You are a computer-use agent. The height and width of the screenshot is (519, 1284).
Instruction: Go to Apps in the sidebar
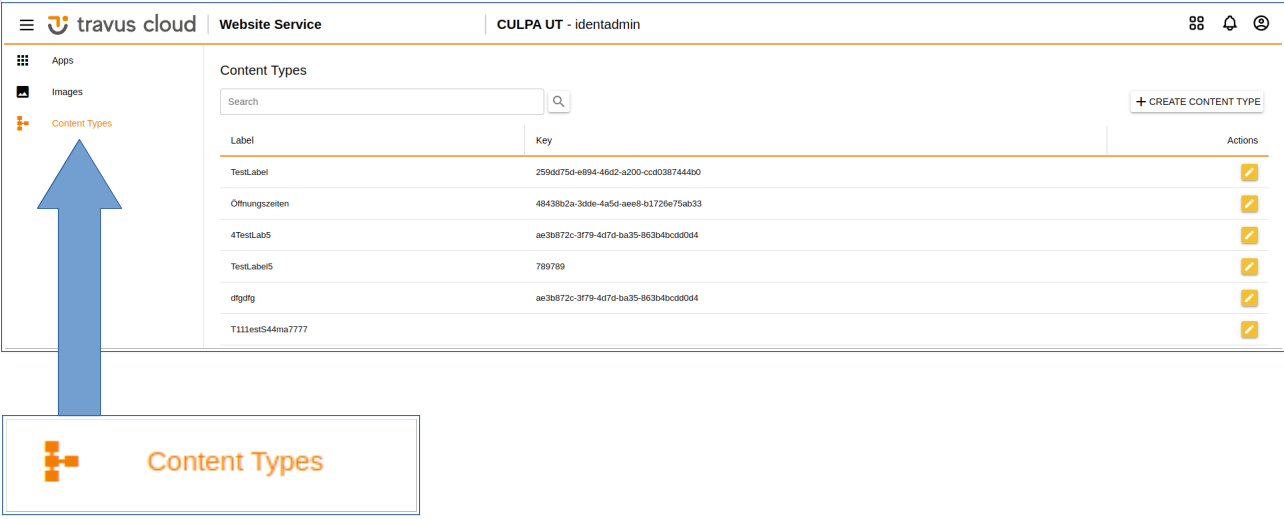click(62, 61)
